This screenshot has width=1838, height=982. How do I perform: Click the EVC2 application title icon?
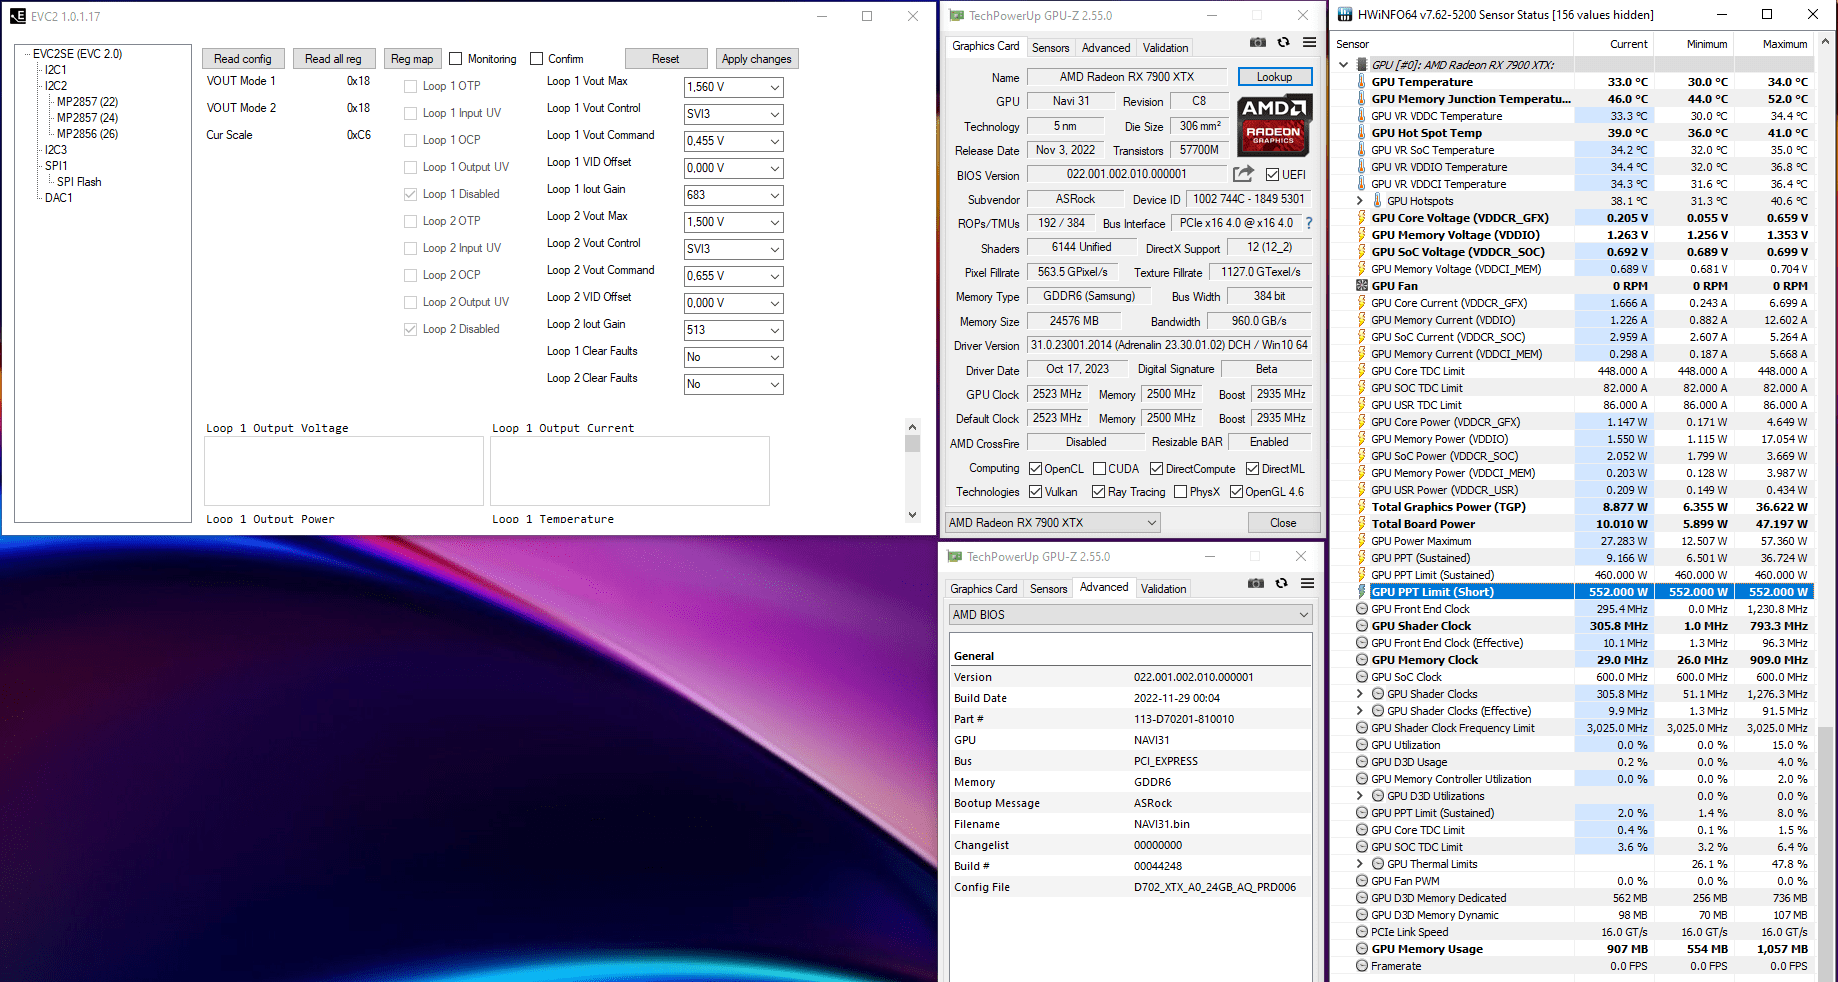click(x=17, y=16)
